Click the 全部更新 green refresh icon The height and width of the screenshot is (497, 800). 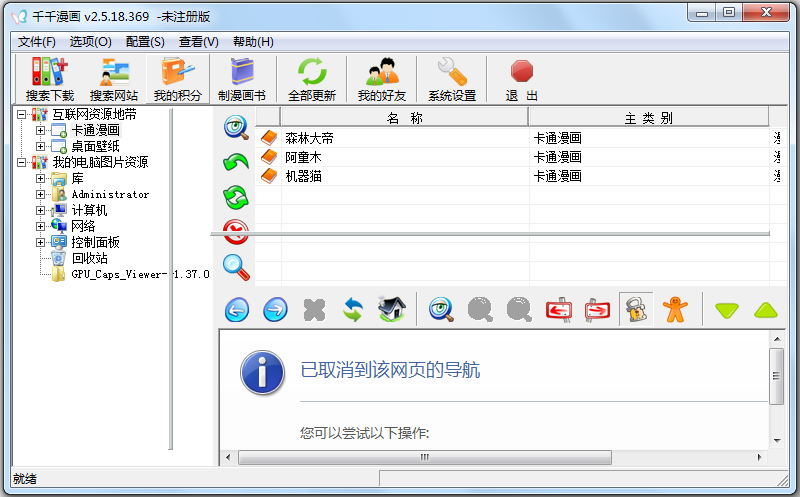(312, 79)
